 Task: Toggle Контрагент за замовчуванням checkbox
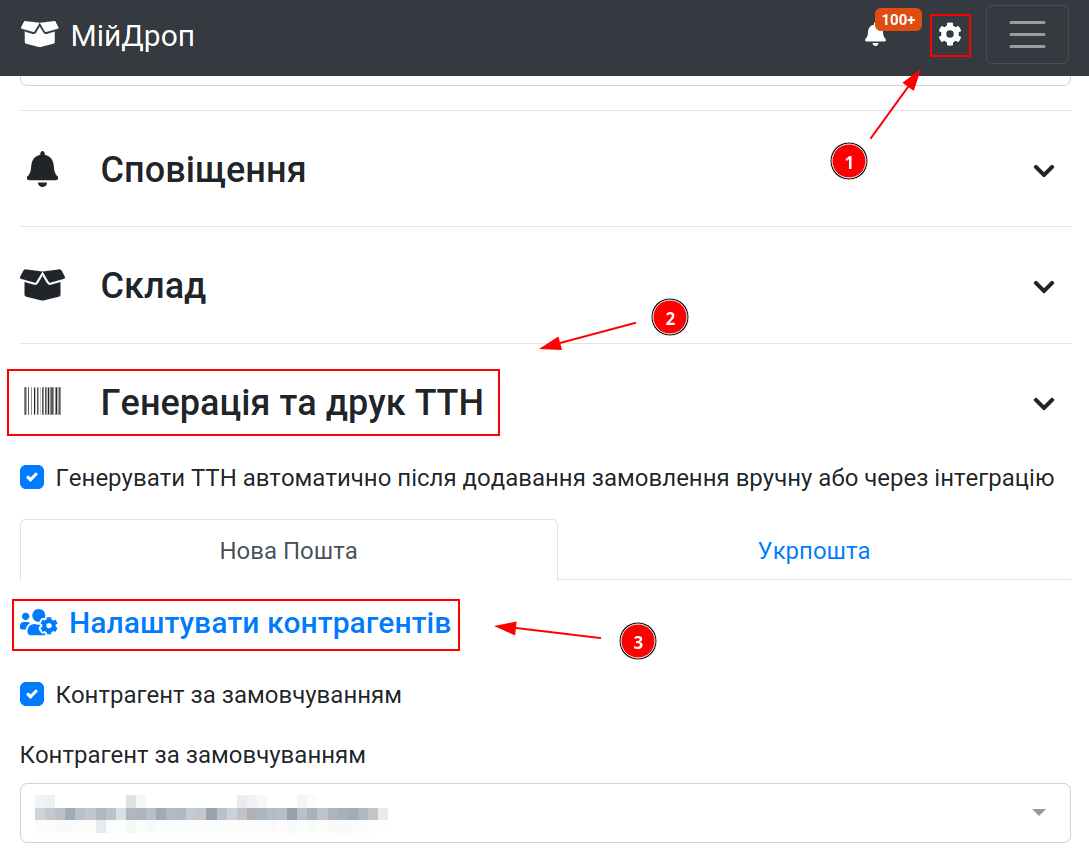pyautogui.click(x=32, y=694)
